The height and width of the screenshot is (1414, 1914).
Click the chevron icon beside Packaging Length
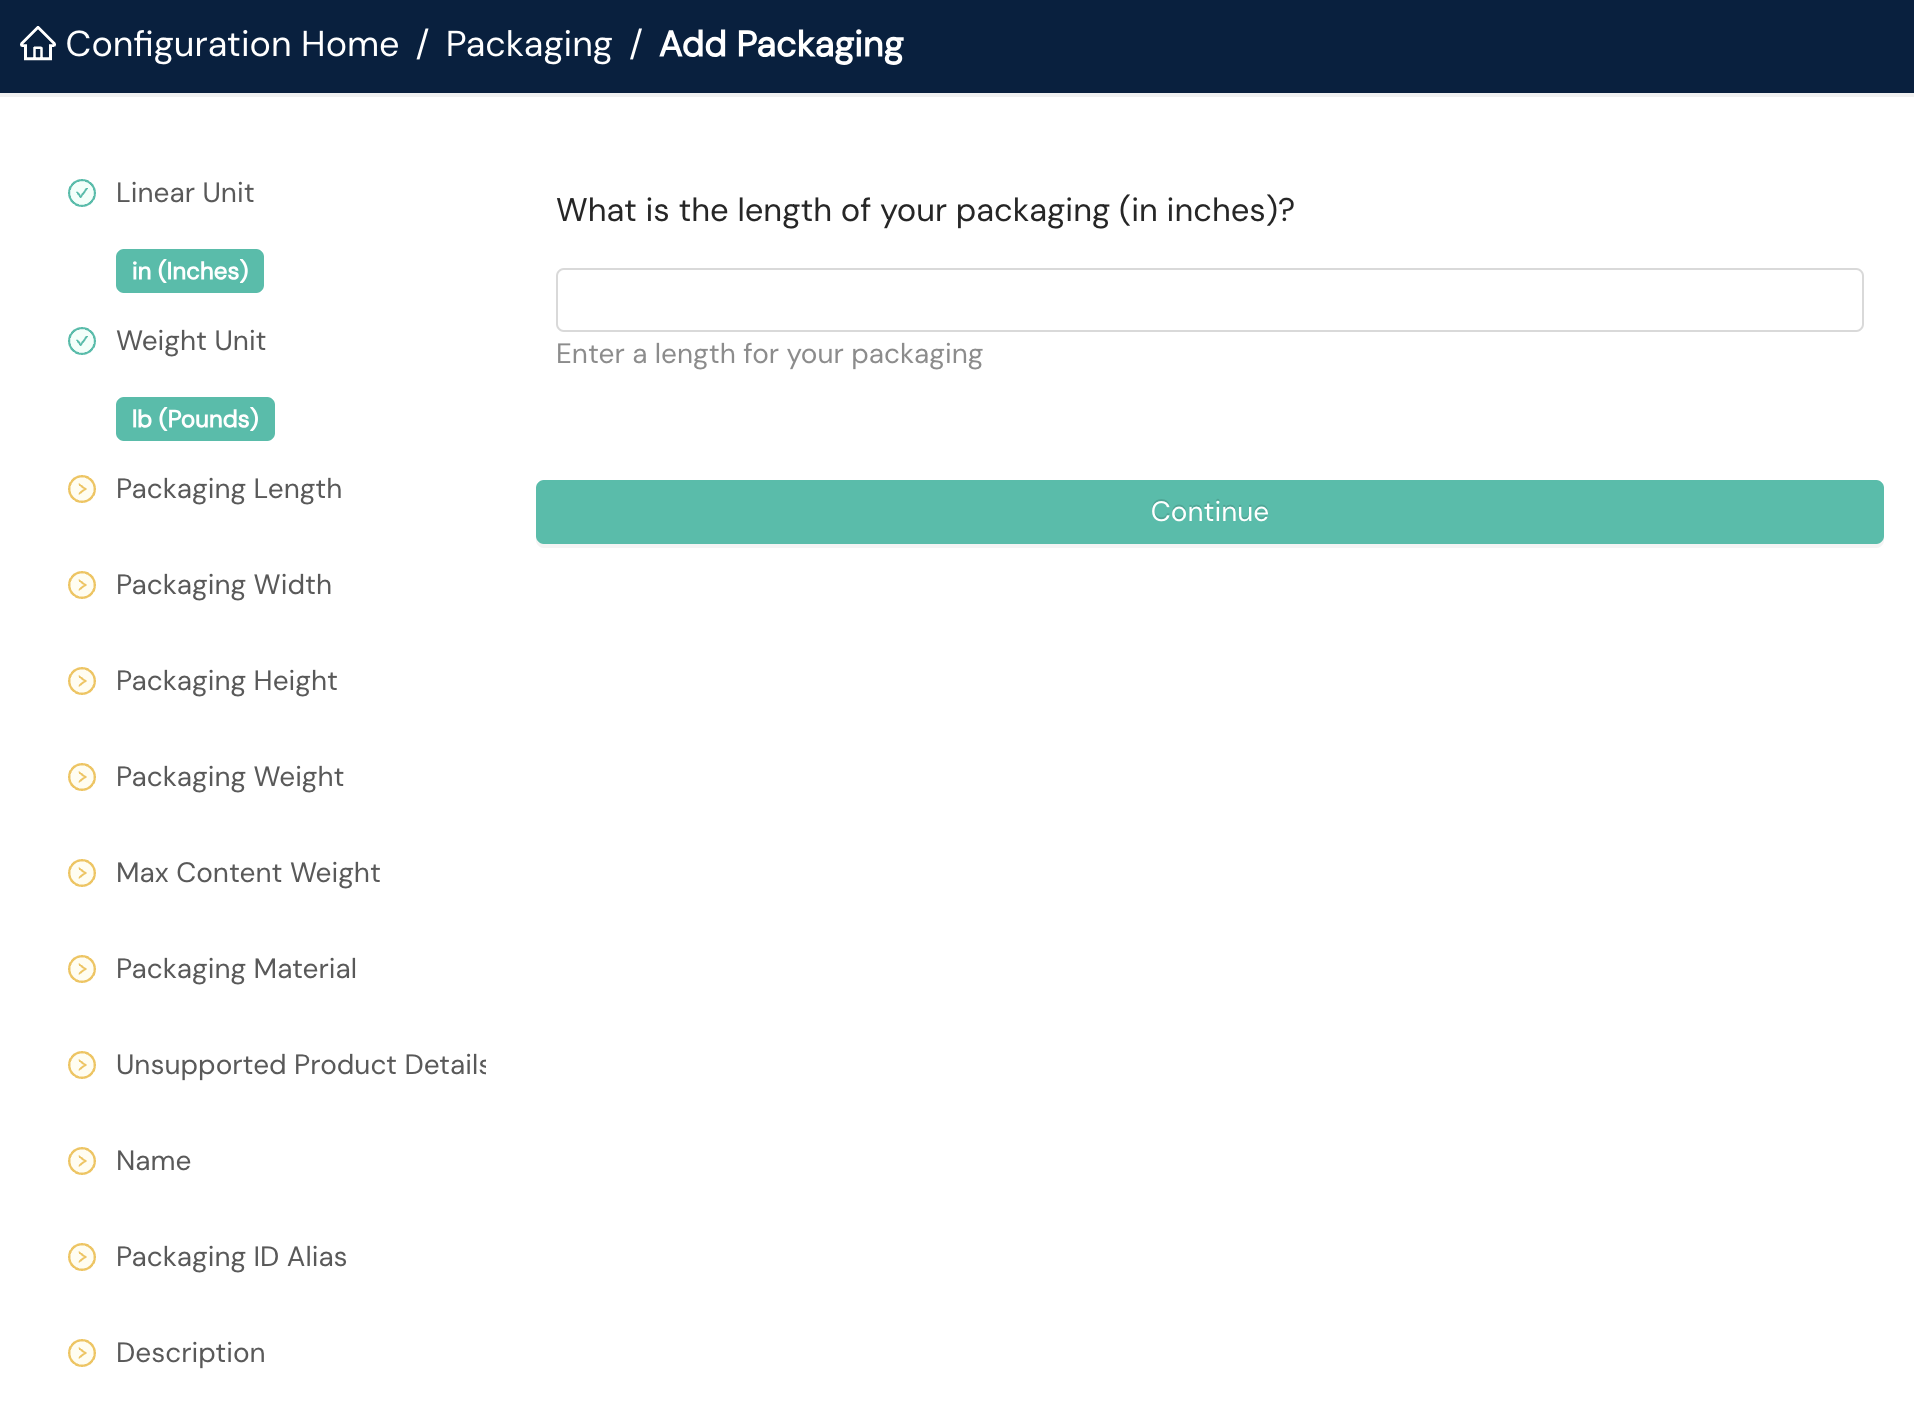pos(82,489)
